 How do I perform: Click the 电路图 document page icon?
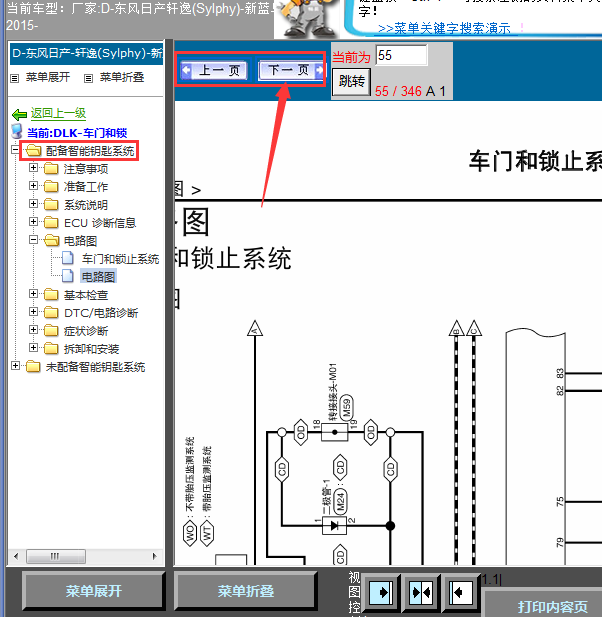[68, 276]
